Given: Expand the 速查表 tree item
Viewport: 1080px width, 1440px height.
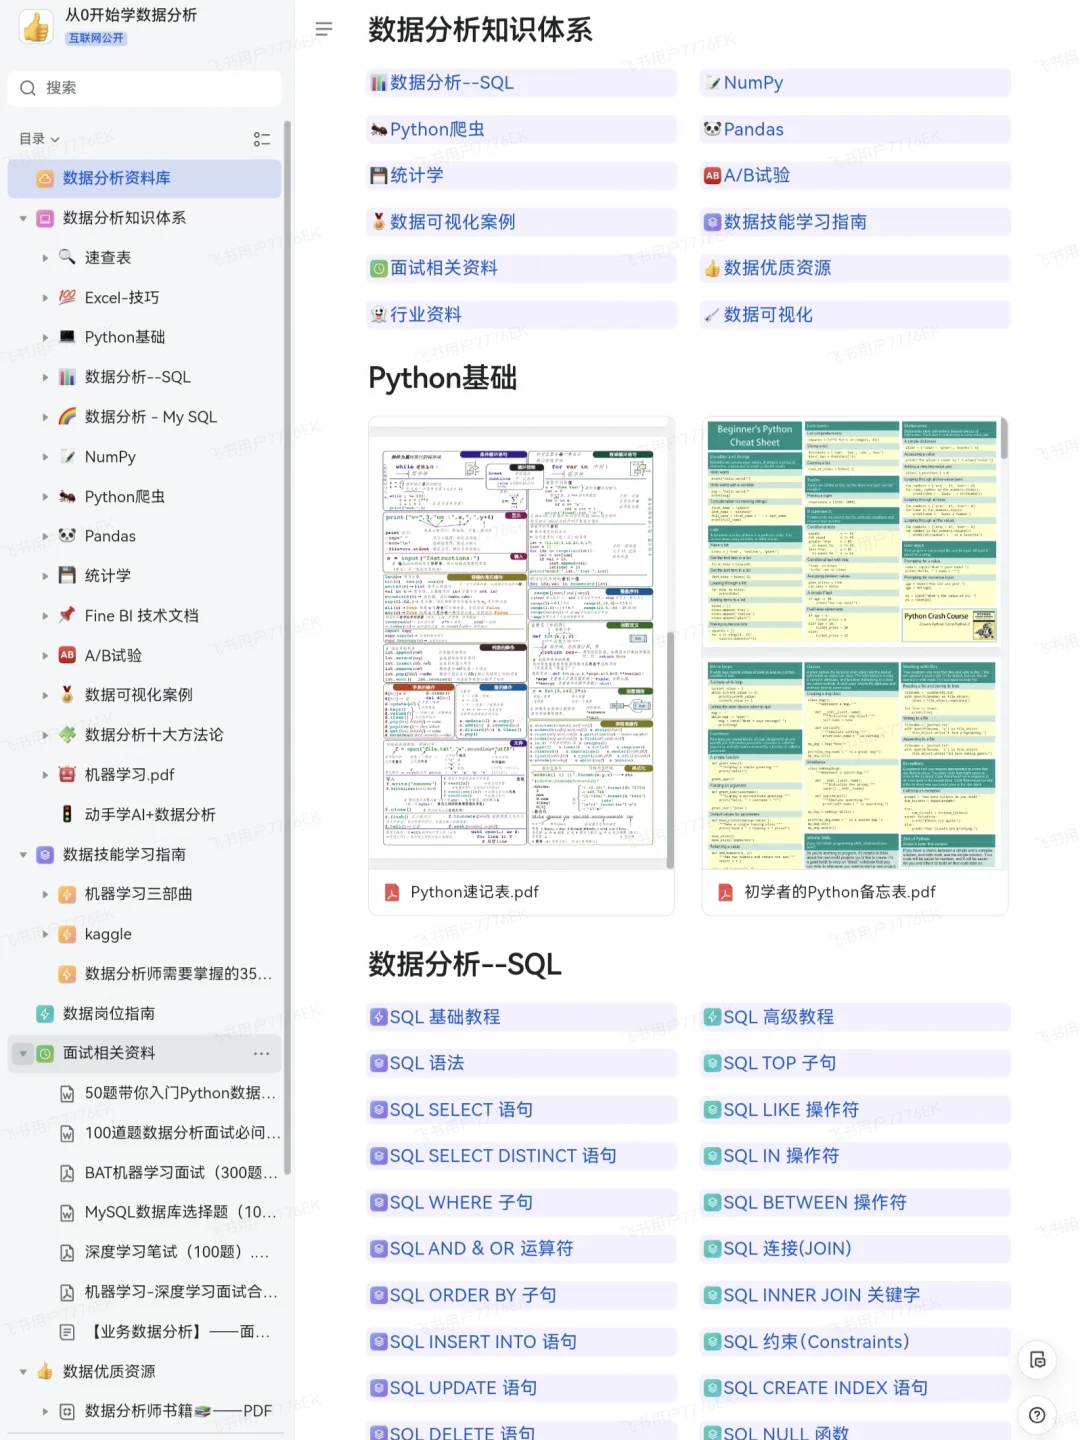Looking at the screenshot, I should [45, 257].
